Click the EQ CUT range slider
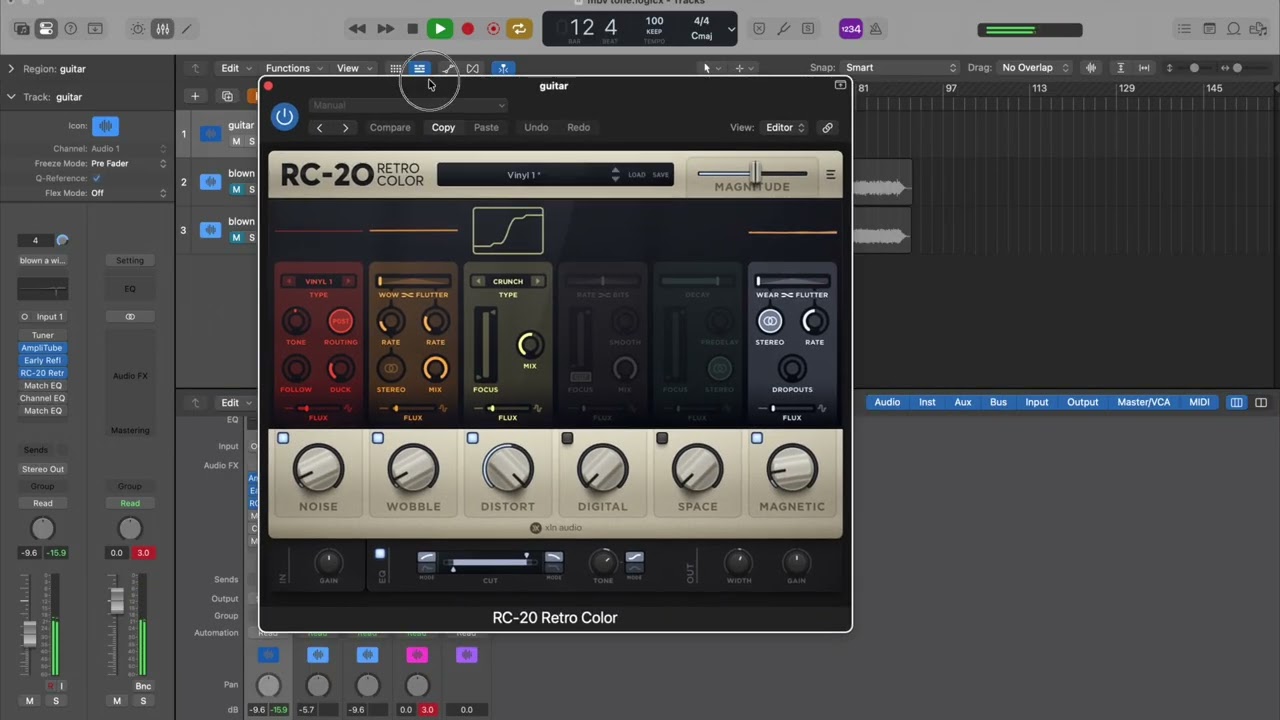Screen dimensions: 1280x720 tap(491, 564)
